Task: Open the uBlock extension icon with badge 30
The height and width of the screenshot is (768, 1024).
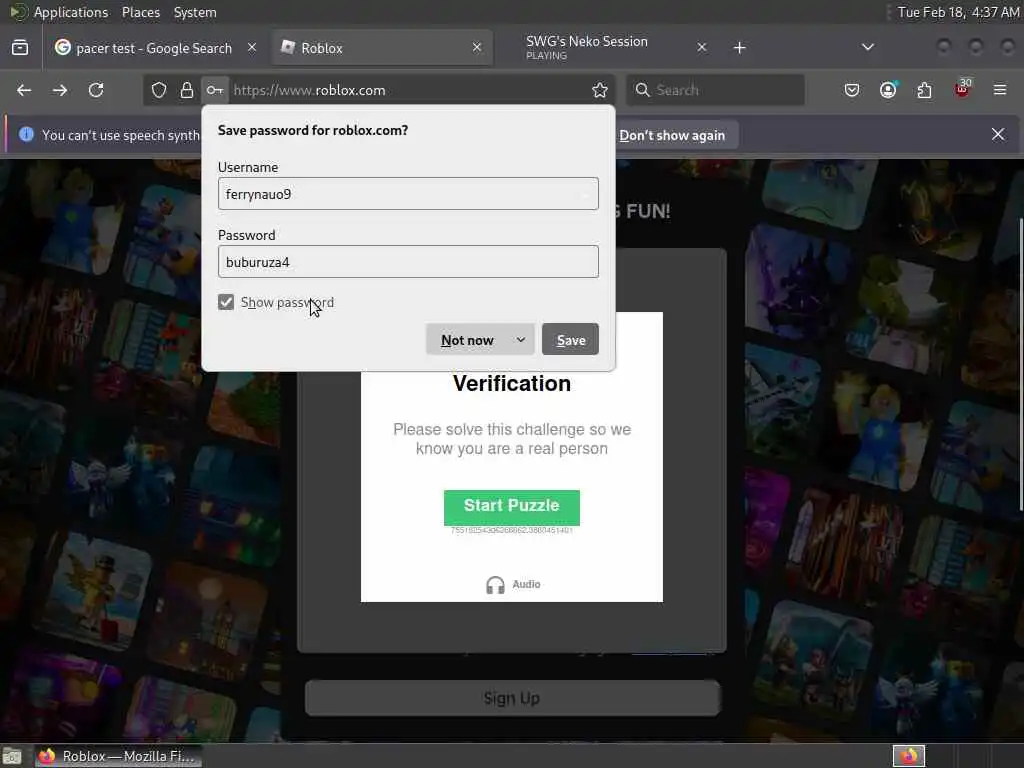Action: click(x=962, y=89)
